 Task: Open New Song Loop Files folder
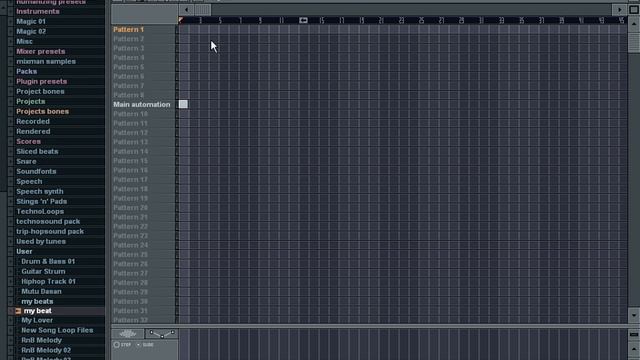click(x=57, y=330)
